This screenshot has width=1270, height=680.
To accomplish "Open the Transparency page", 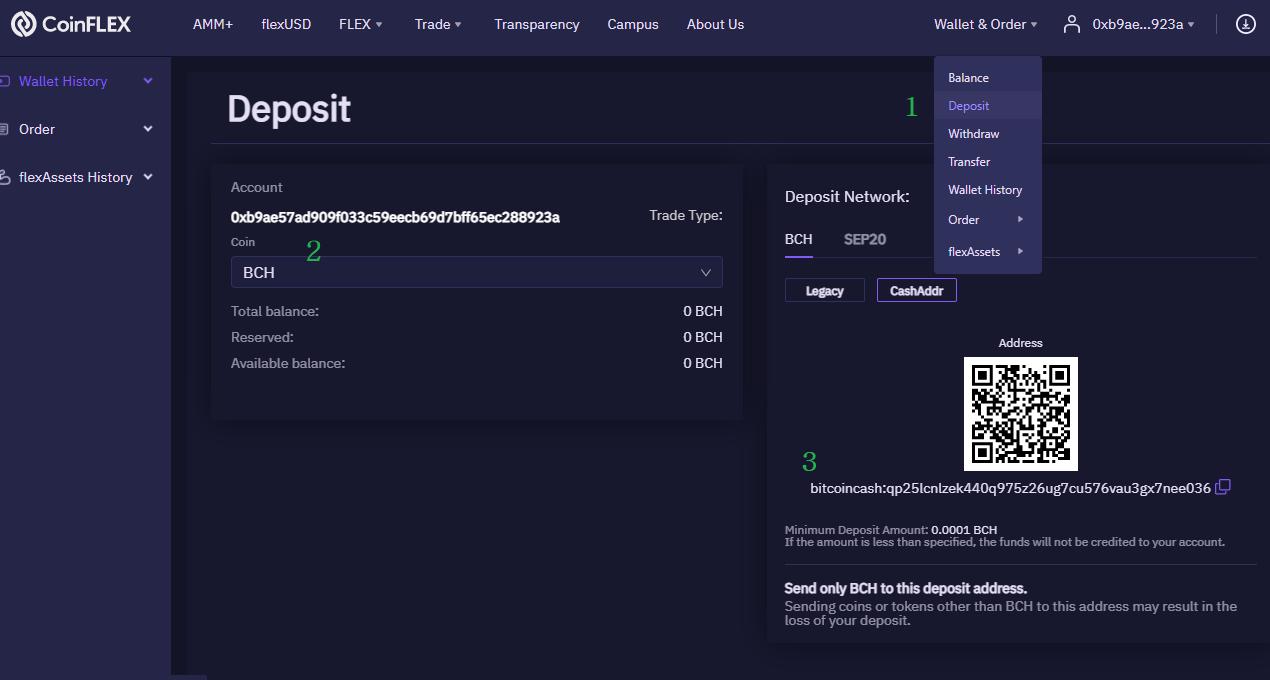I will tap(537, 24).
